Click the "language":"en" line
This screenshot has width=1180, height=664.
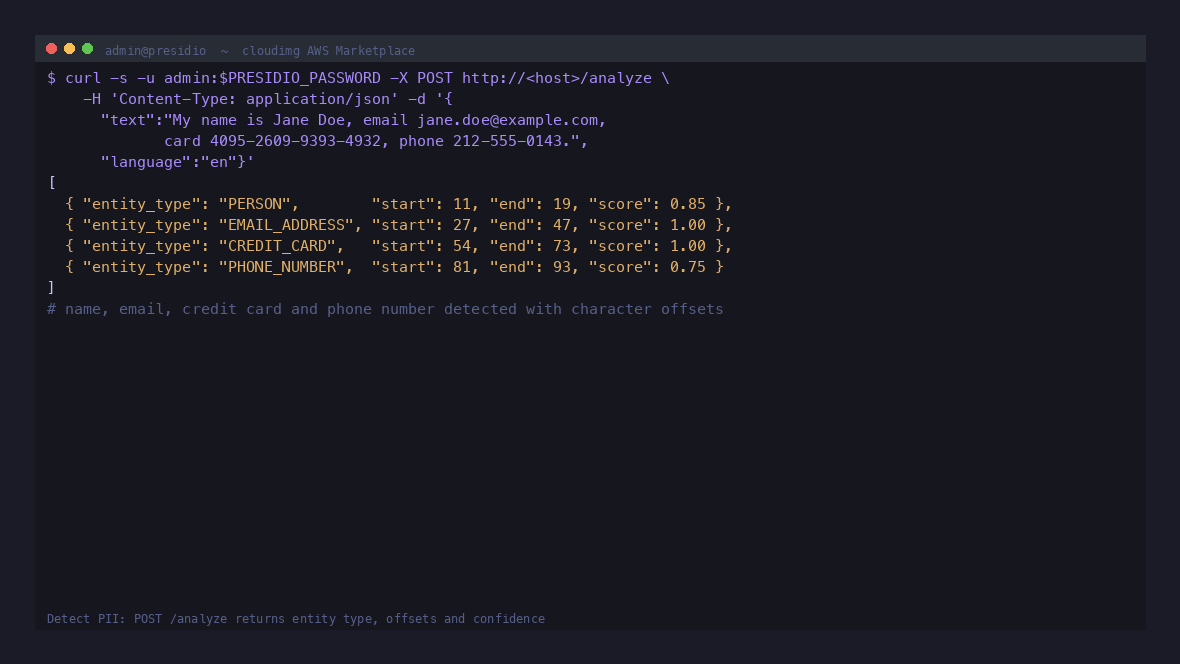coord(178,163)
